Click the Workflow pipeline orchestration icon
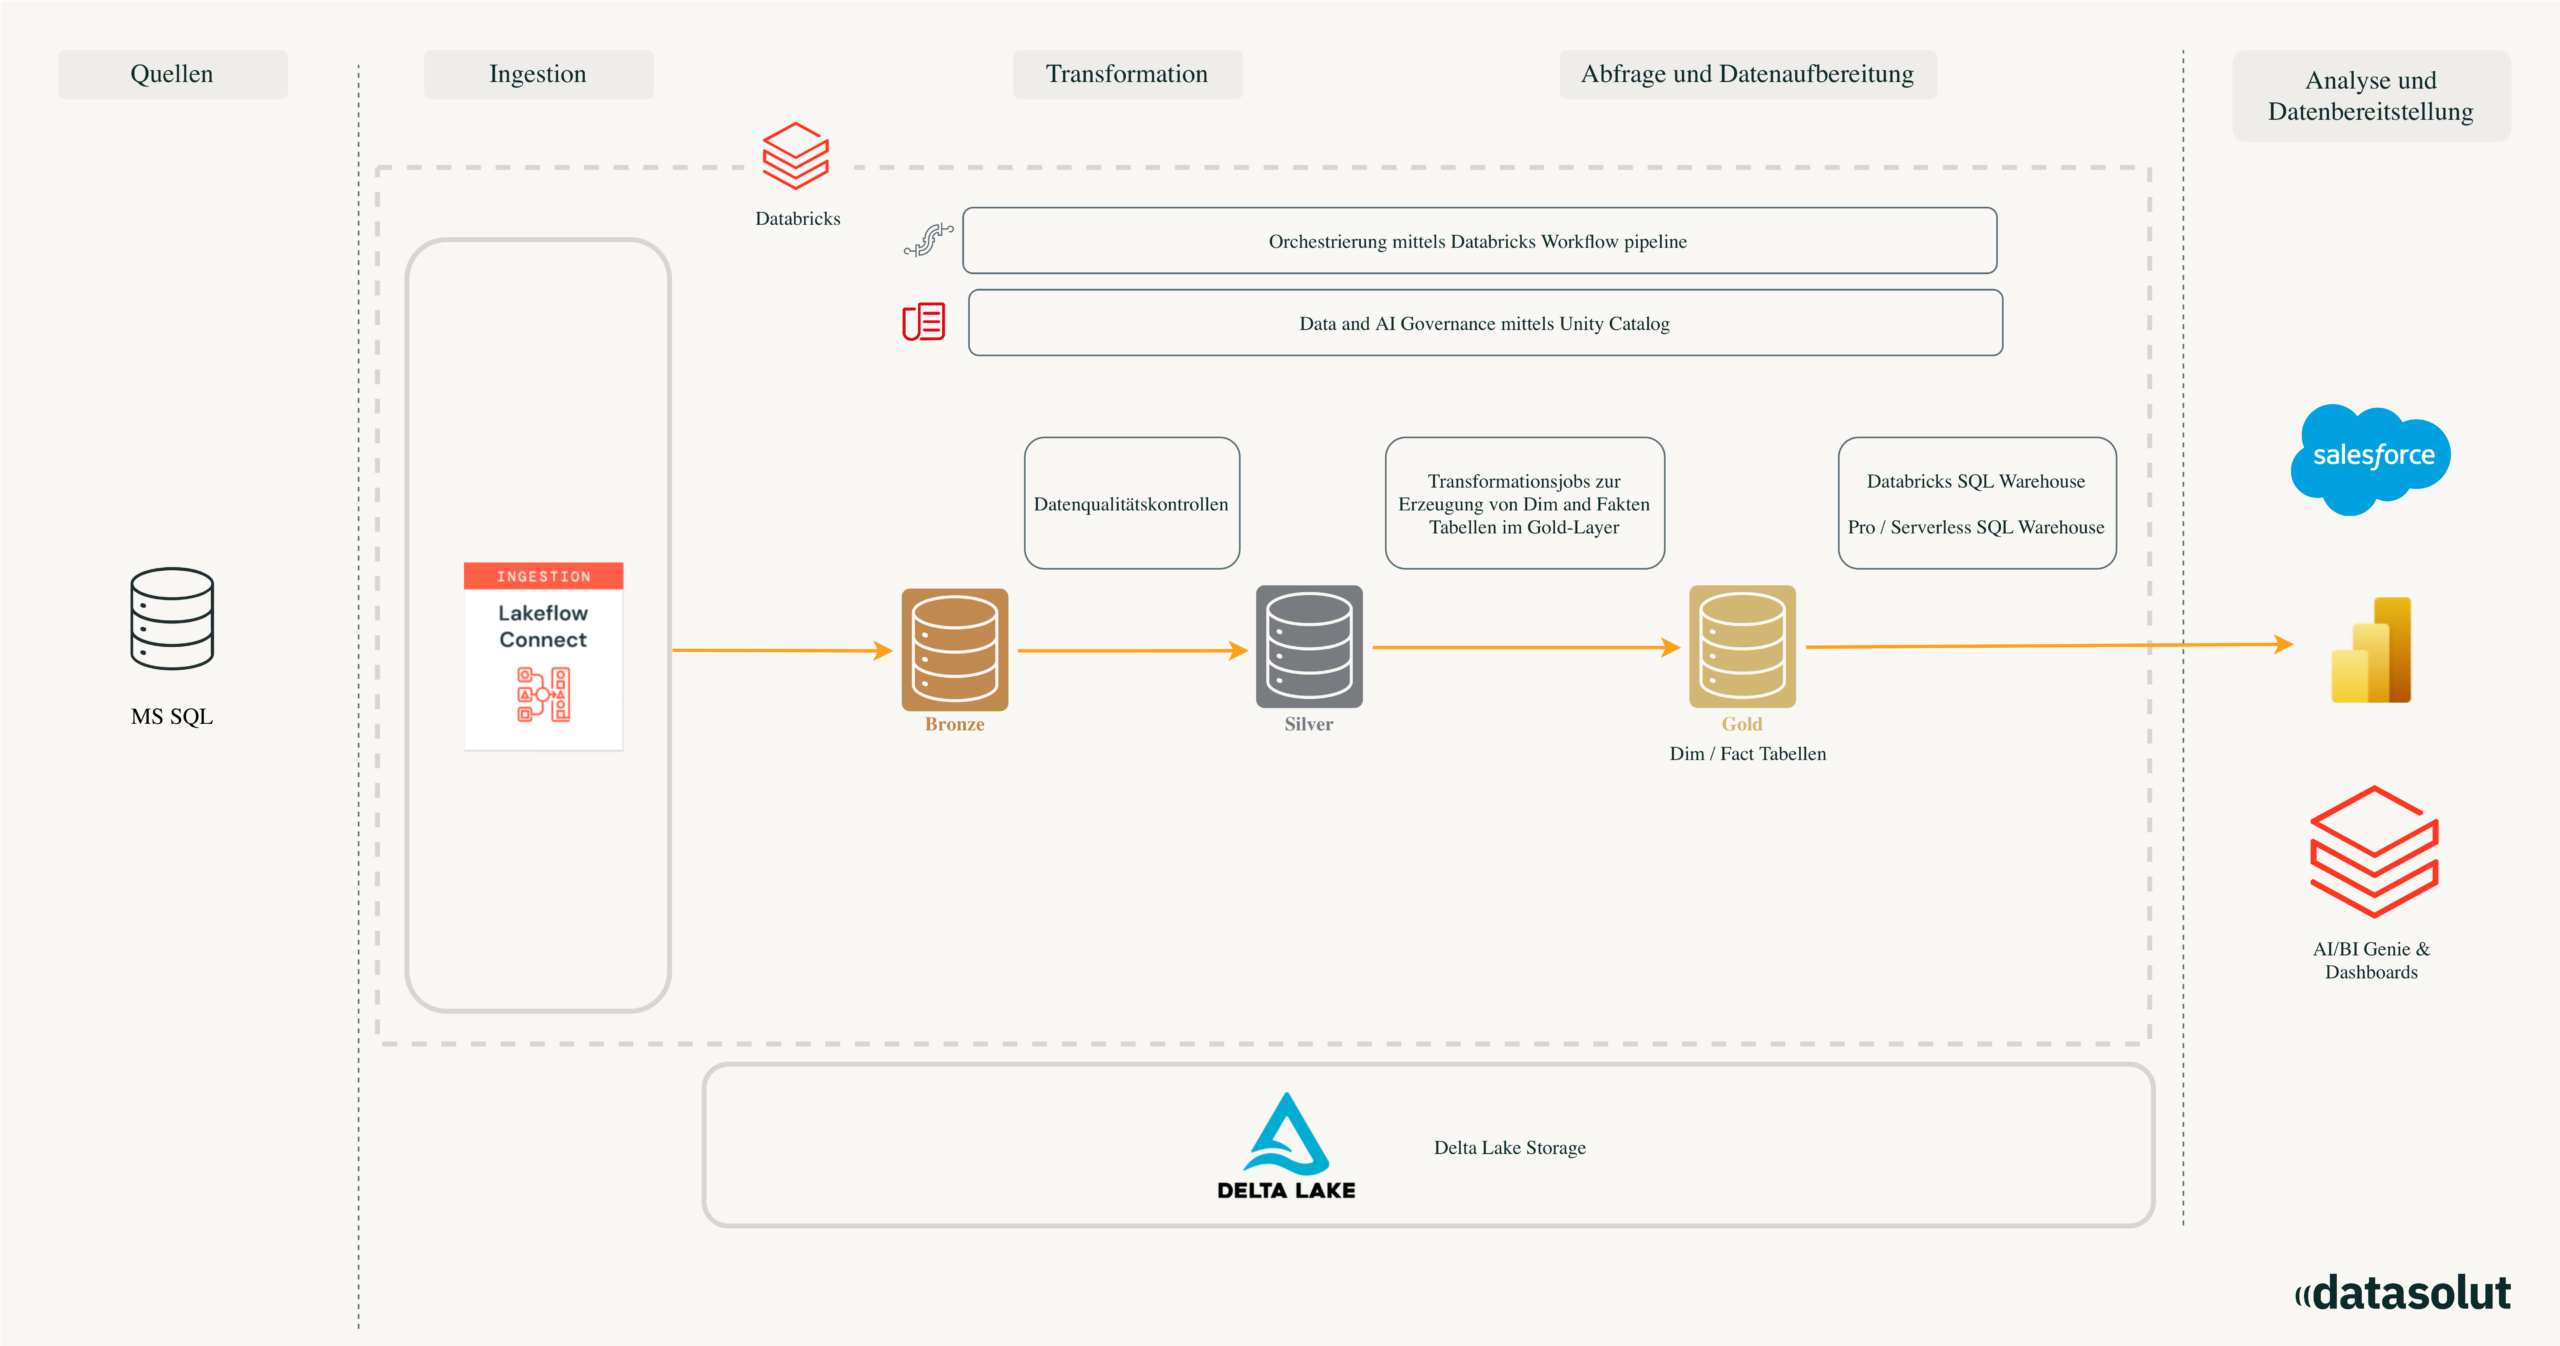2560x1346 pixels. tap(928, 240)
